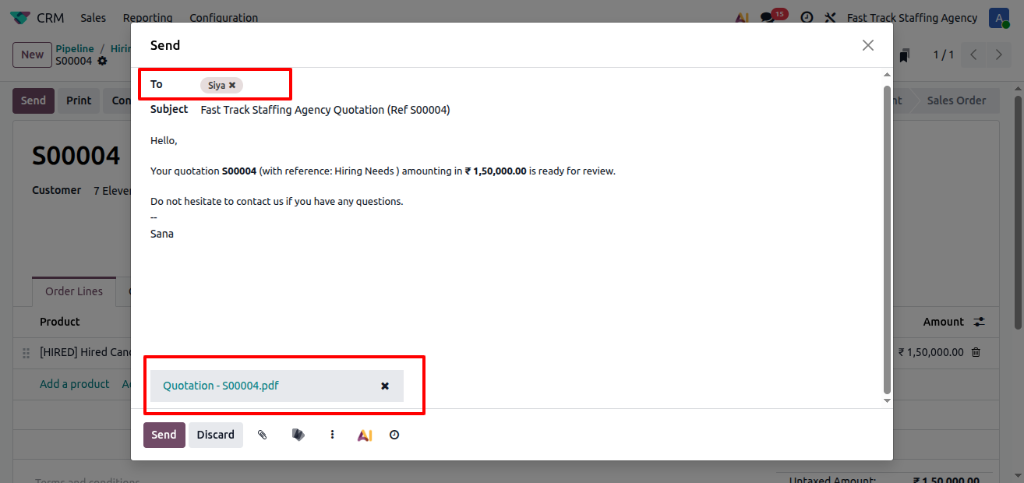Open the Sales menu
This screenshot has width=1024, height=483.
[x=93, y=18]
